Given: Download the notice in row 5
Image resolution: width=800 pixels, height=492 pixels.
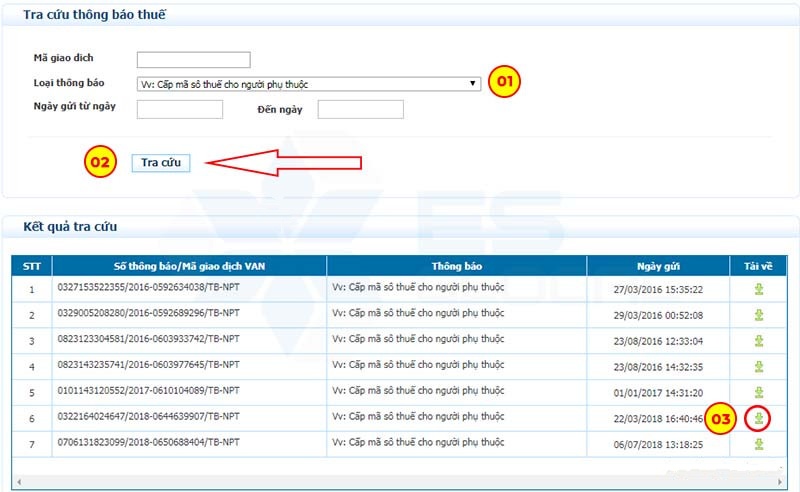Looking at the screenshot, I should [x=759, y=393].
